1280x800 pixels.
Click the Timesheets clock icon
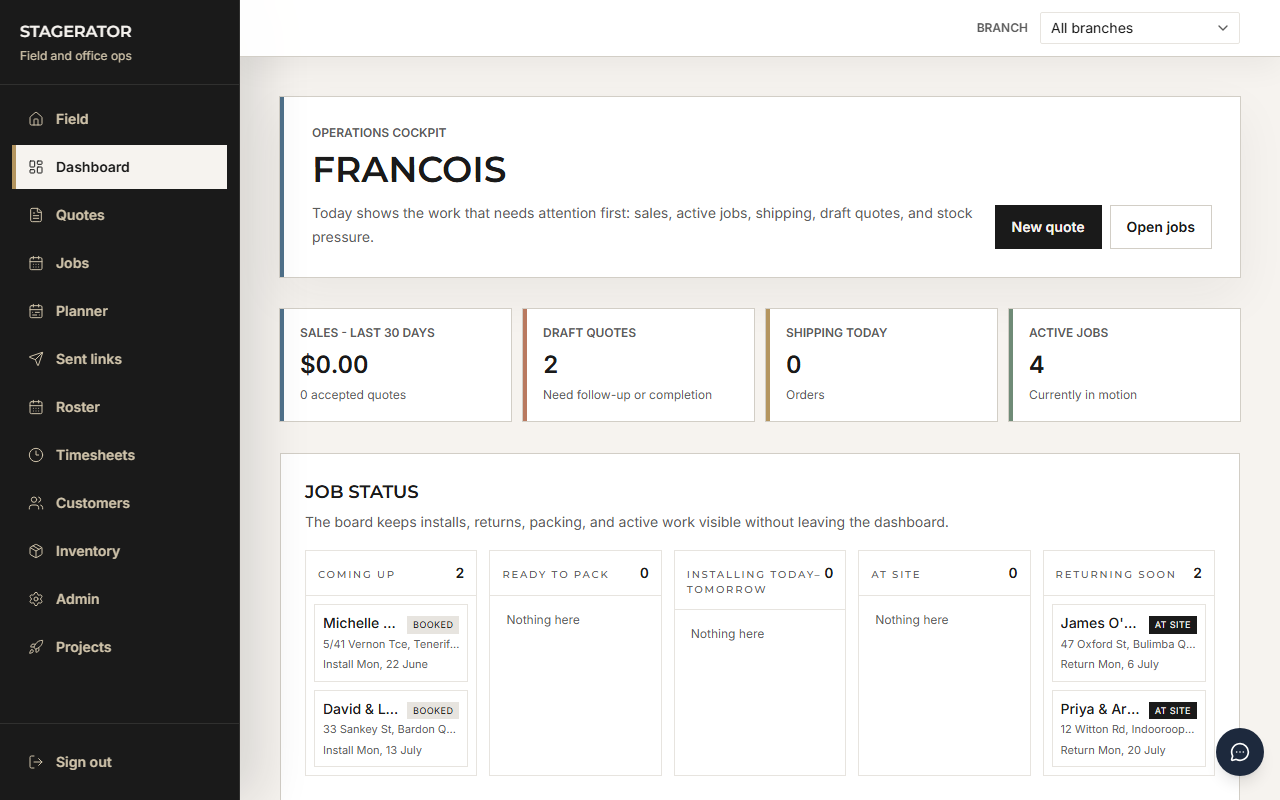(36, 455)
